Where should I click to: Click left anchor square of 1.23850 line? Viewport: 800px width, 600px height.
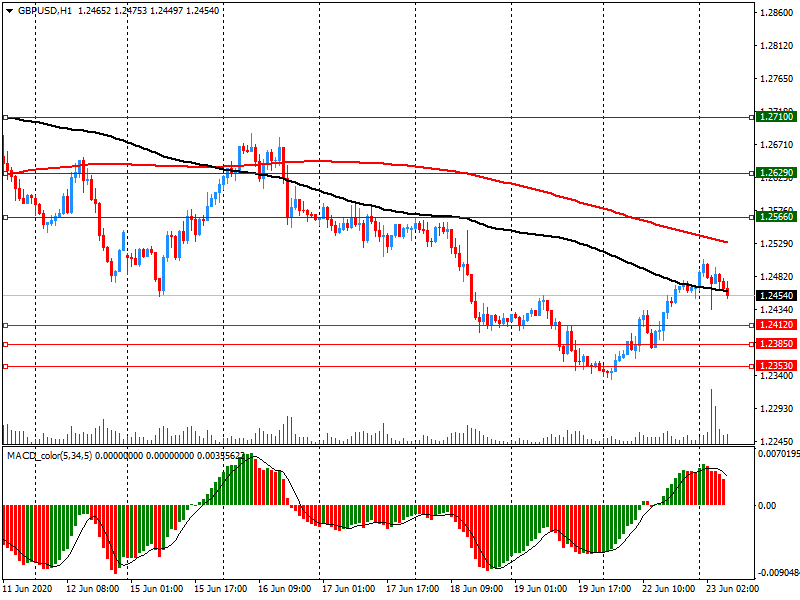(6, 344)
